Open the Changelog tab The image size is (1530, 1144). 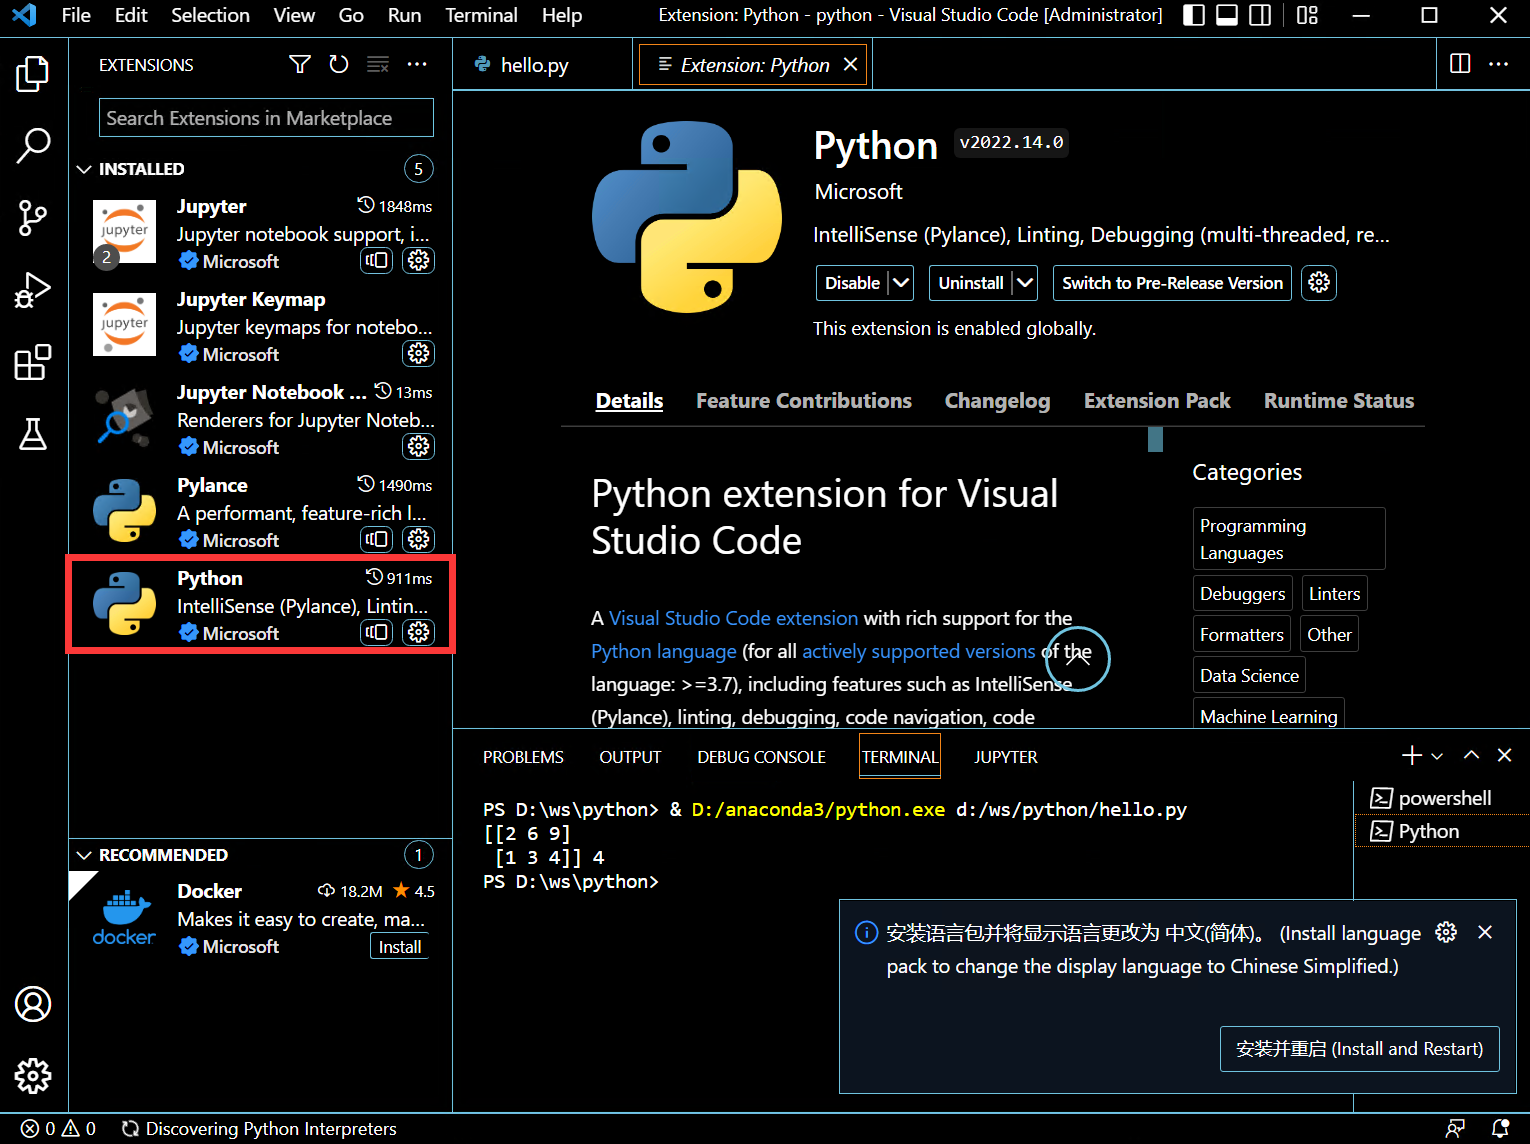[997, 401]
